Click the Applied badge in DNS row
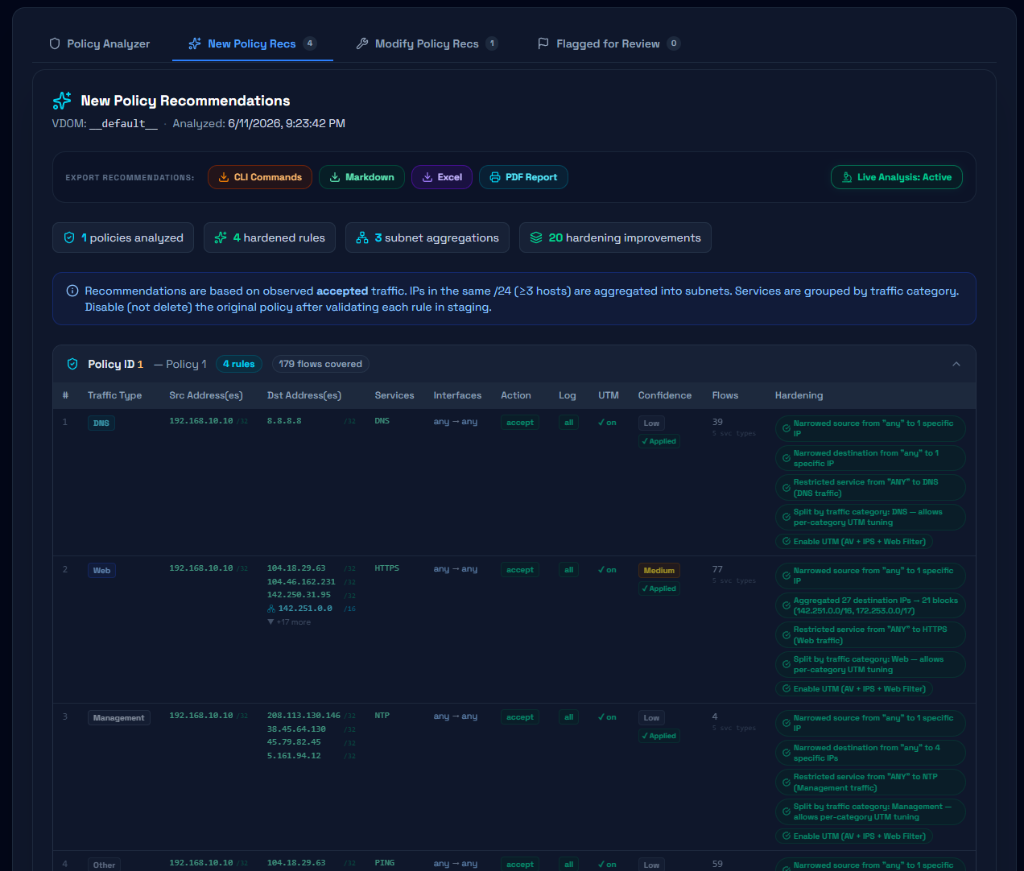Image resolution: width=1024 pixels, height=871 pixels. [x=659, y=441]
